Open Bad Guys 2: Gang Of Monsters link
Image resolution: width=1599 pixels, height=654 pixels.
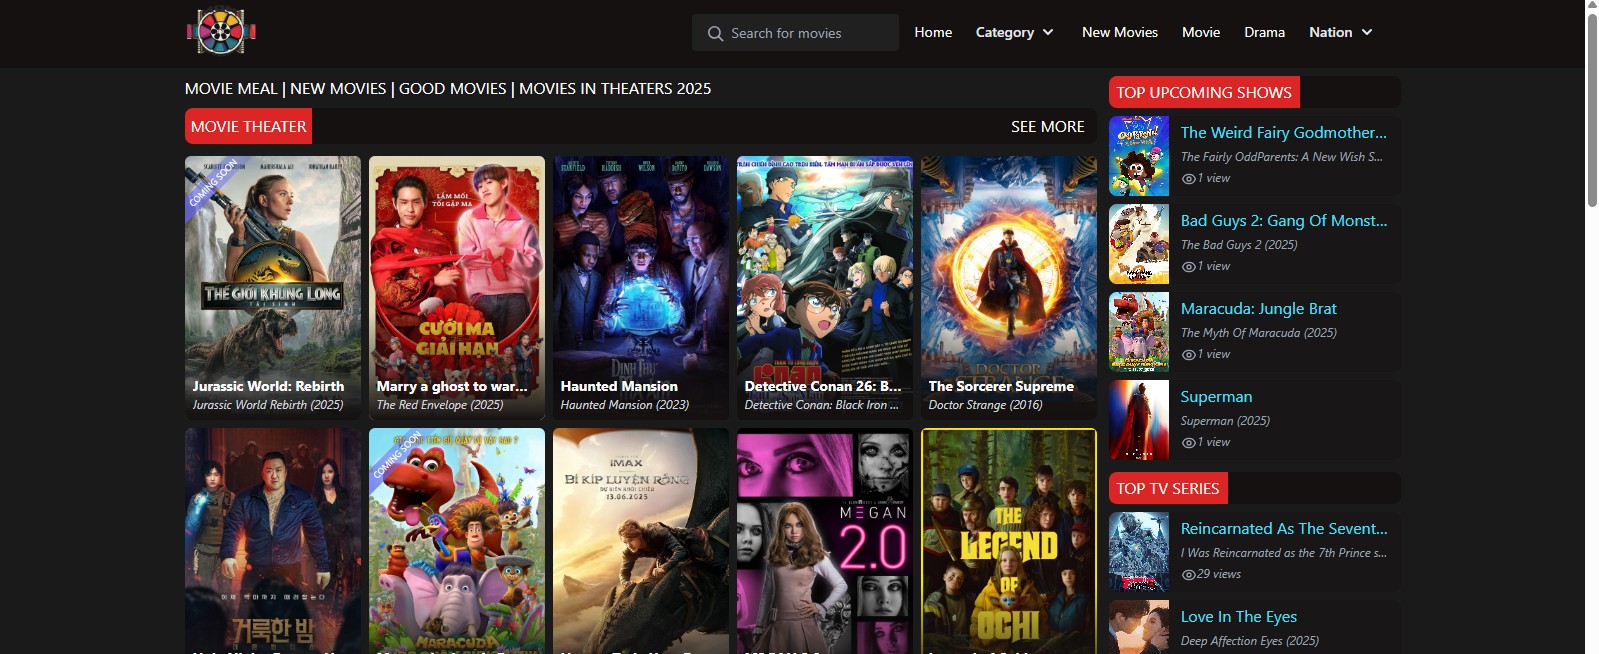[x=1283, y=220]
